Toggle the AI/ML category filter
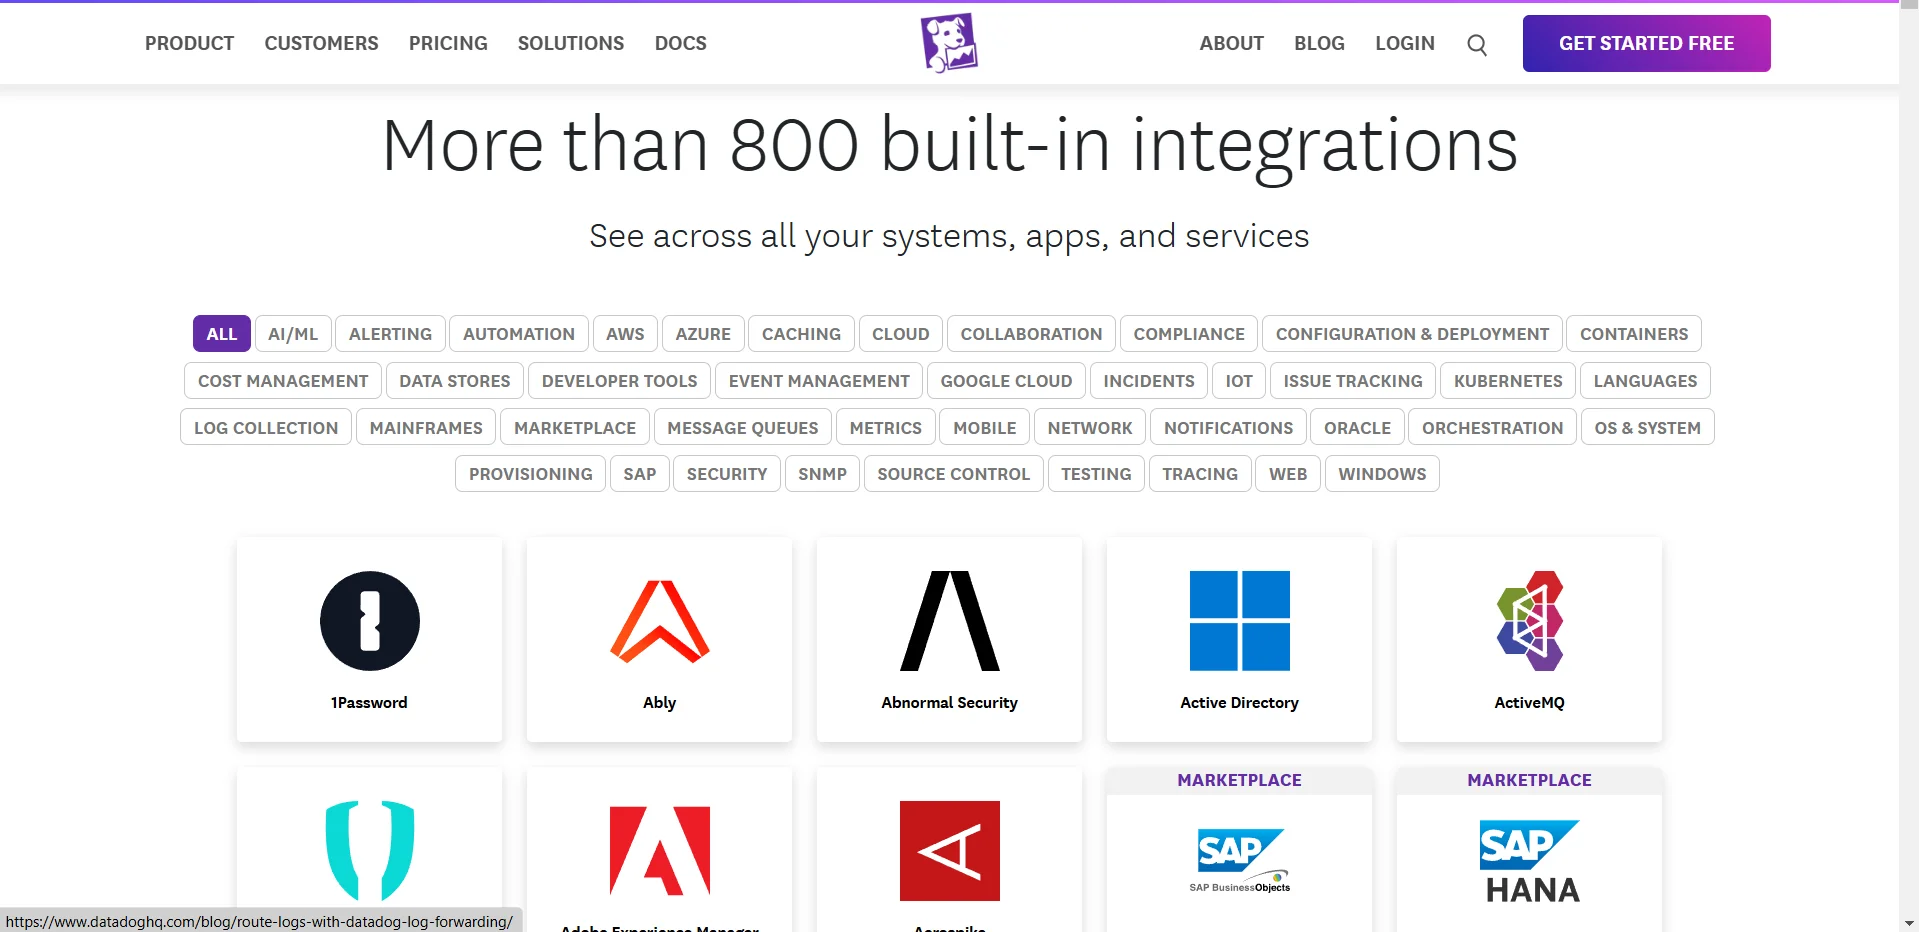This screenshot has height=932, width=1919. point(292,333)
